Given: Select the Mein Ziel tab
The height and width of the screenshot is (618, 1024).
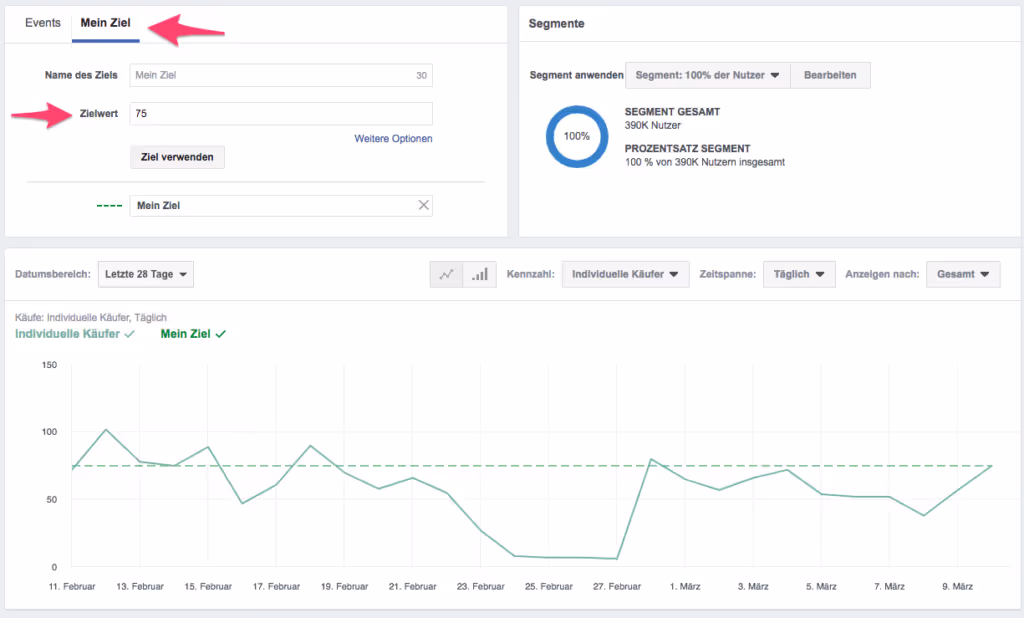Looking at the screenshot, I should pyautogui.click(x=105, y=23).
